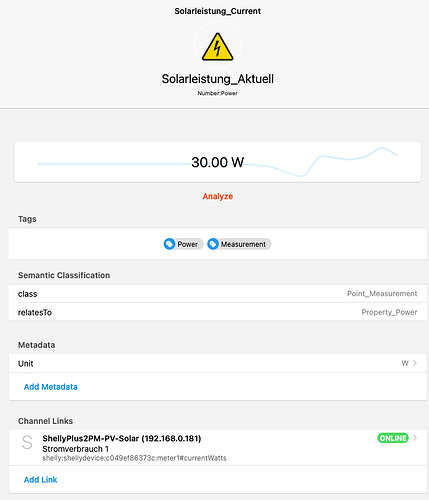Select the relatesTo Property_Power row
The width and height of the screenshot is (429, 500).
click(218, 312)
